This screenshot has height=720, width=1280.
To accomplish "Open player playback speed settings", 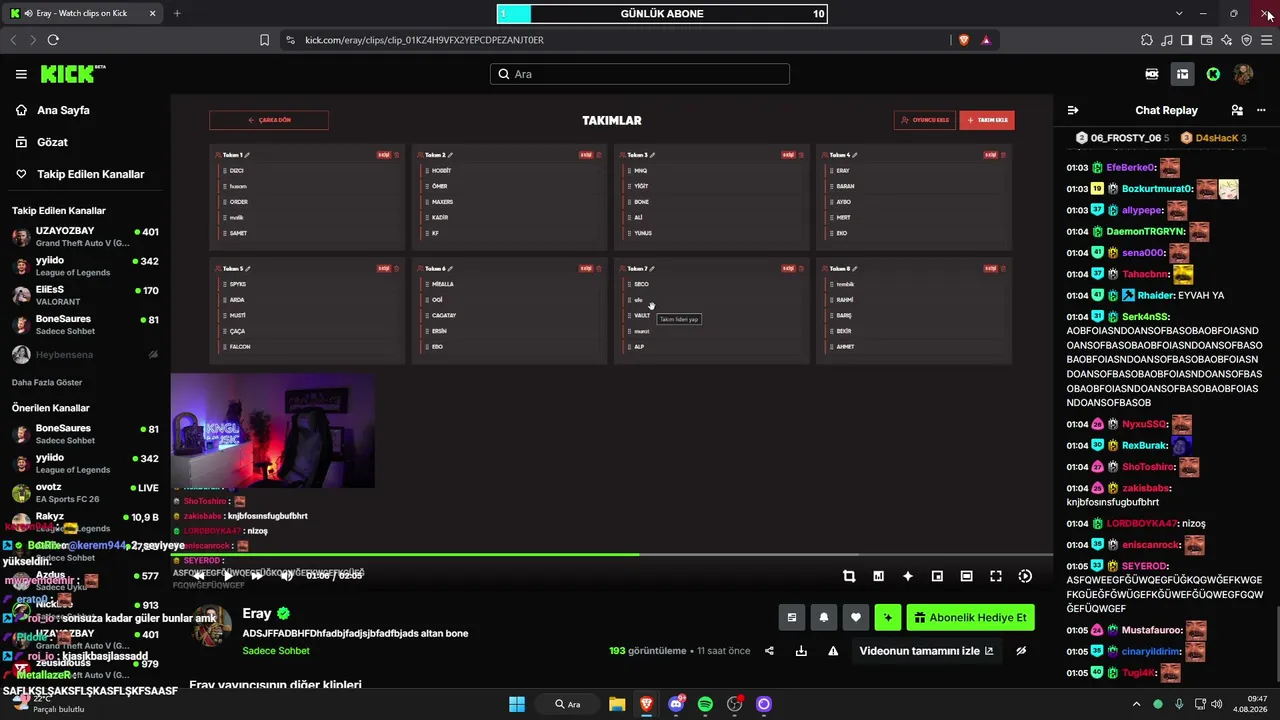I will tap(1025, 576).
